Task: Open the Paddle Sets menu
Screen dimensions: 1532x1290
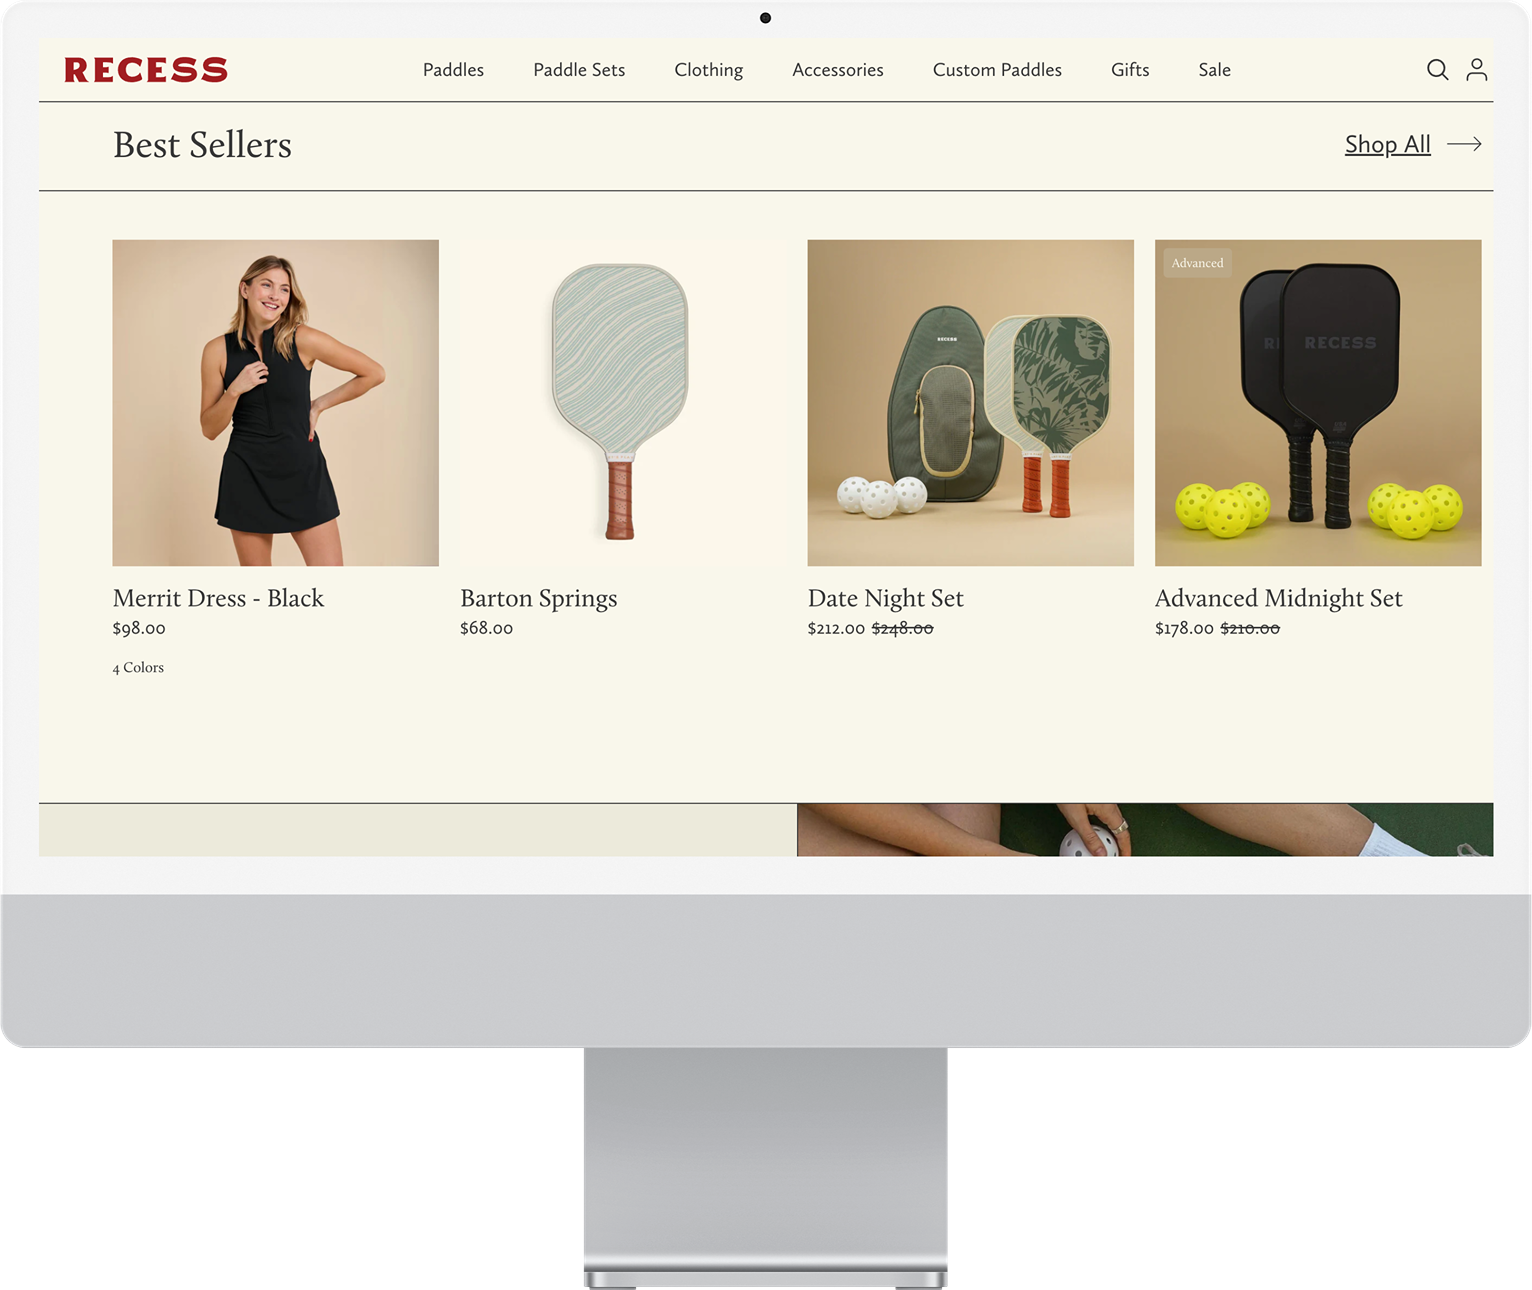Action: point(579,70)
